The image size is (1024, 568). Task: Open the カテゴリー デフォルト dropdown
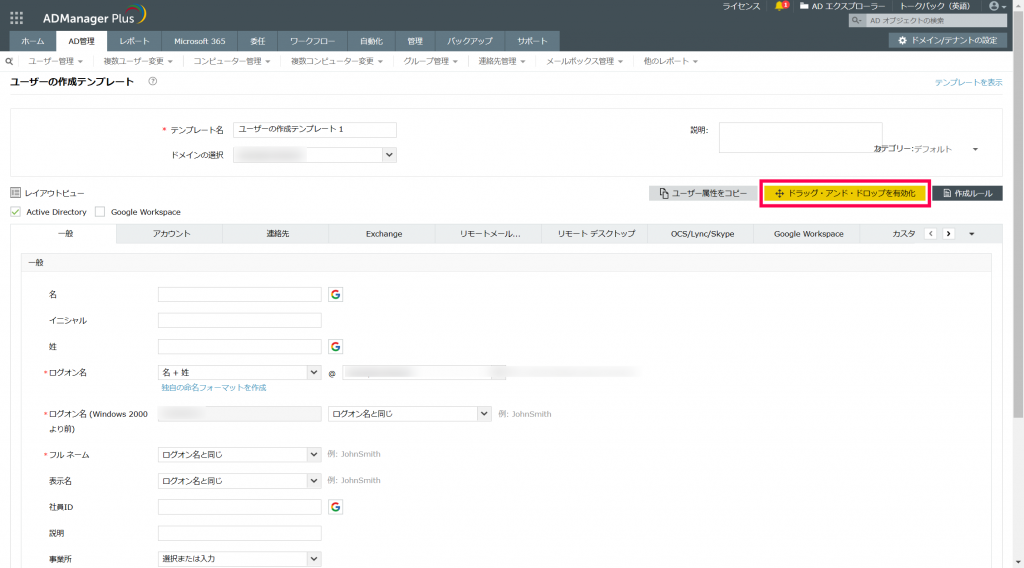click(946, 149)
